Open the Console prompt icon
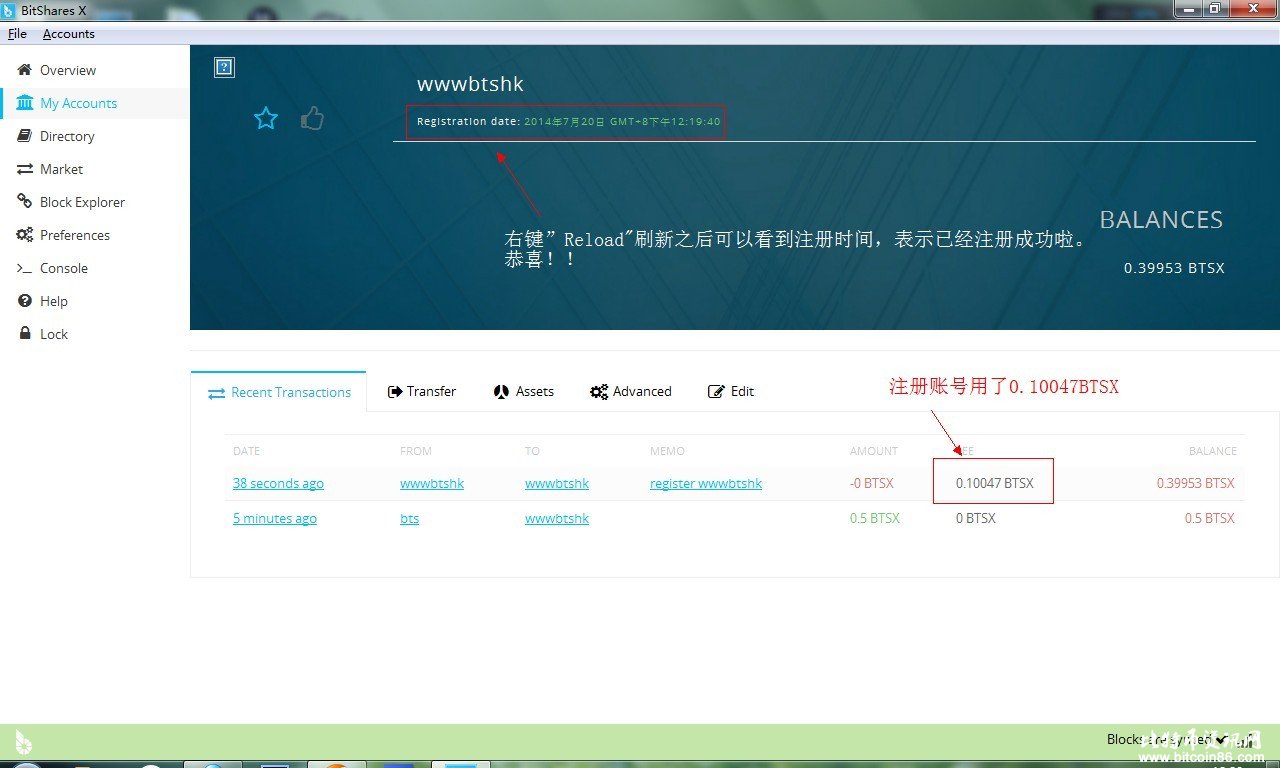 coord(24,268)
